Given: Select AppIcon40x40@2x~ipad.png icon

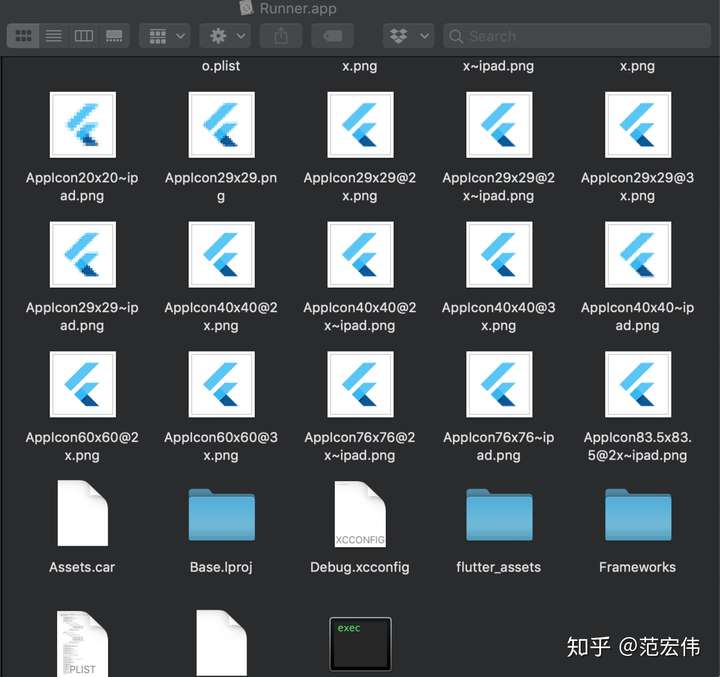Looking at the screenshot, I should (360, 254).
